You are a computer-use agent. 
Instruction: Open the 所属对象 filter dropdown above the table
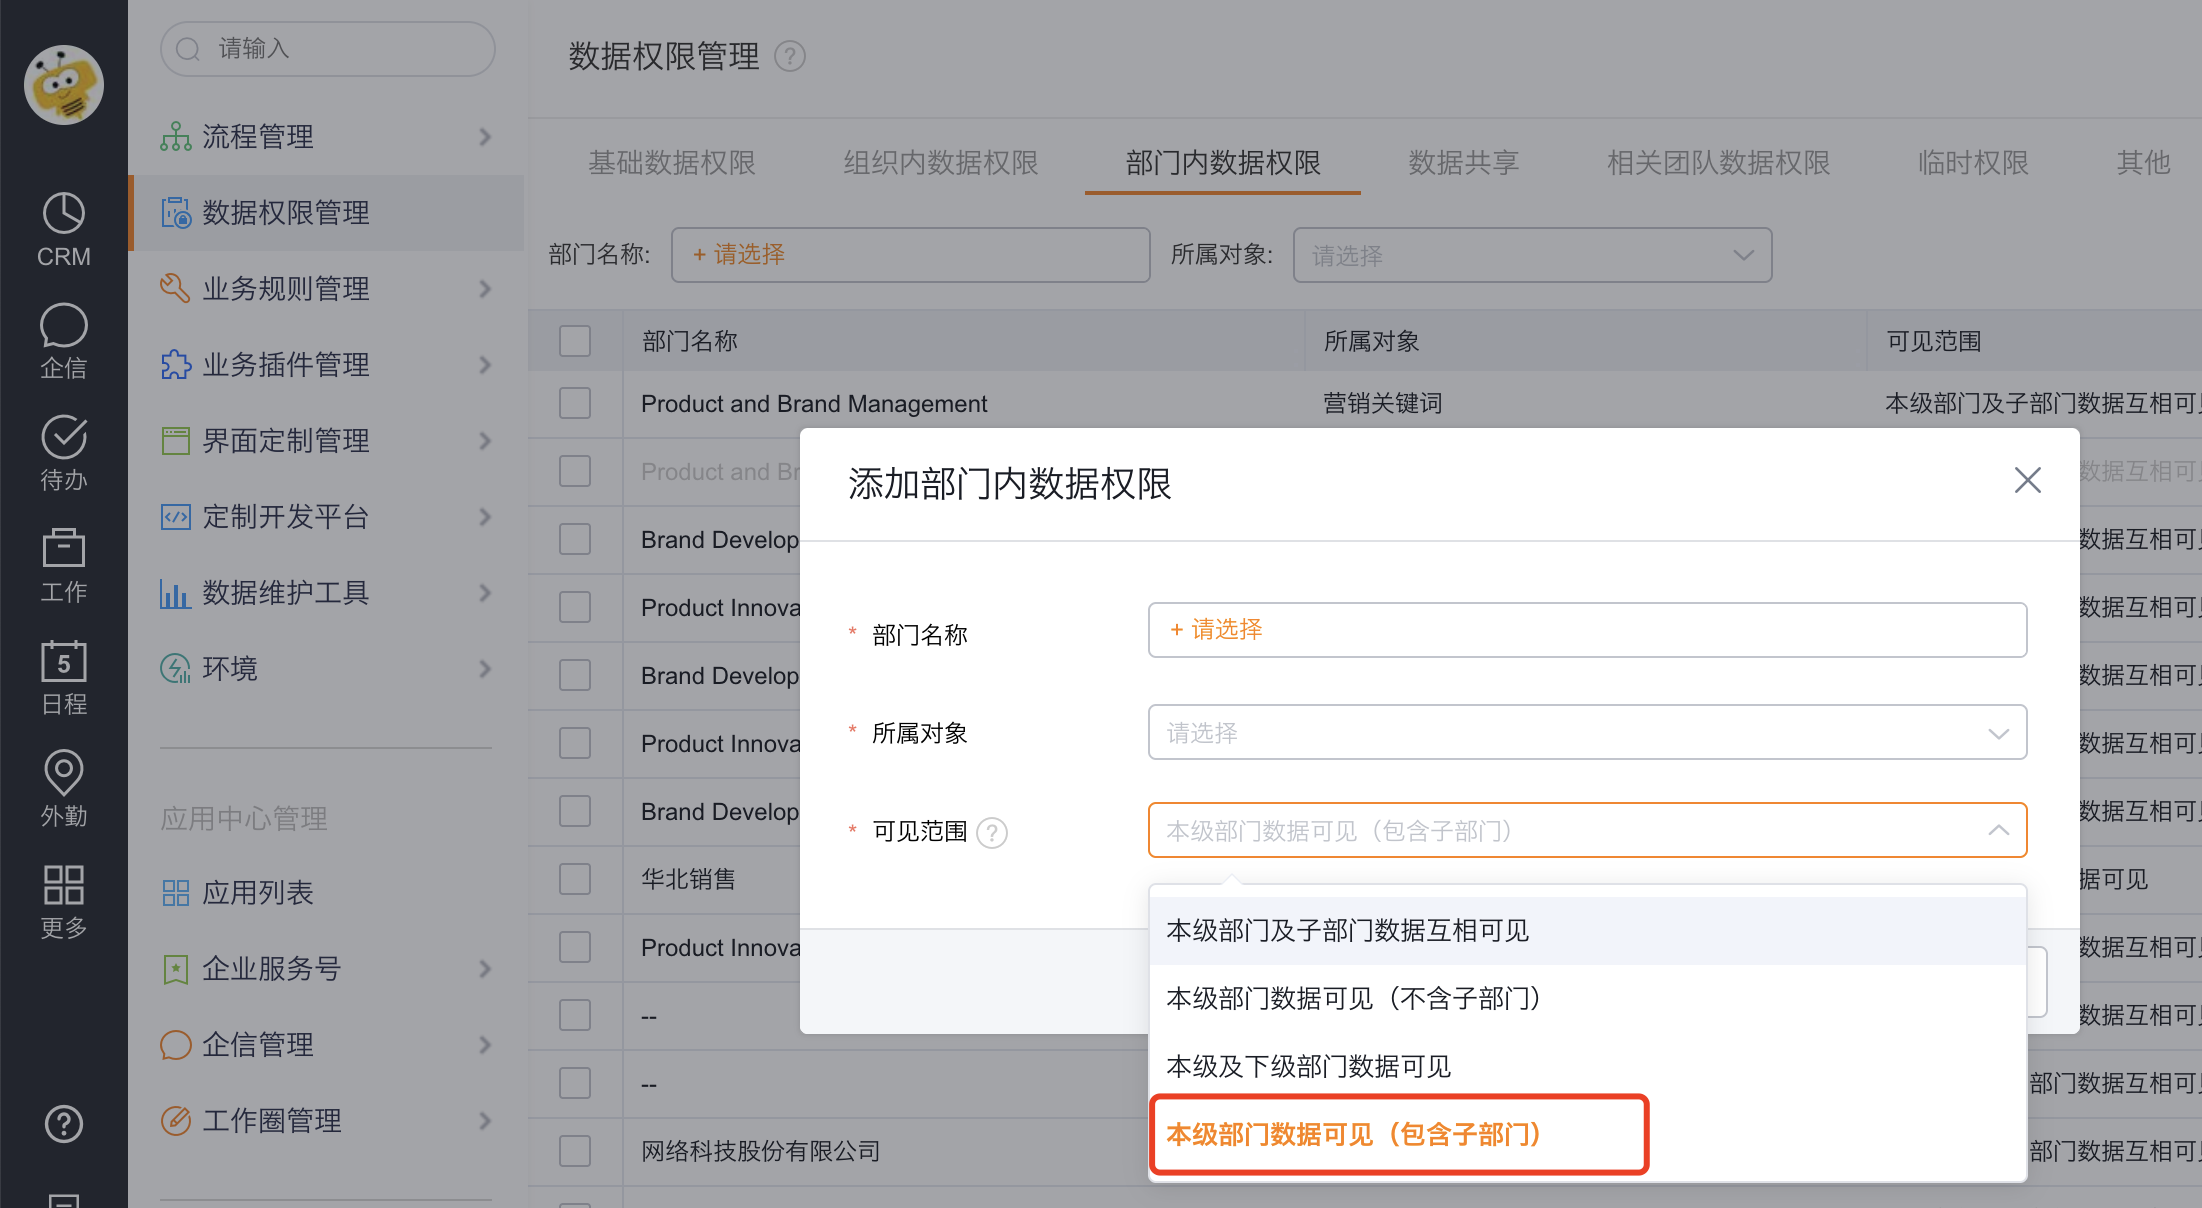[1532, 255]
